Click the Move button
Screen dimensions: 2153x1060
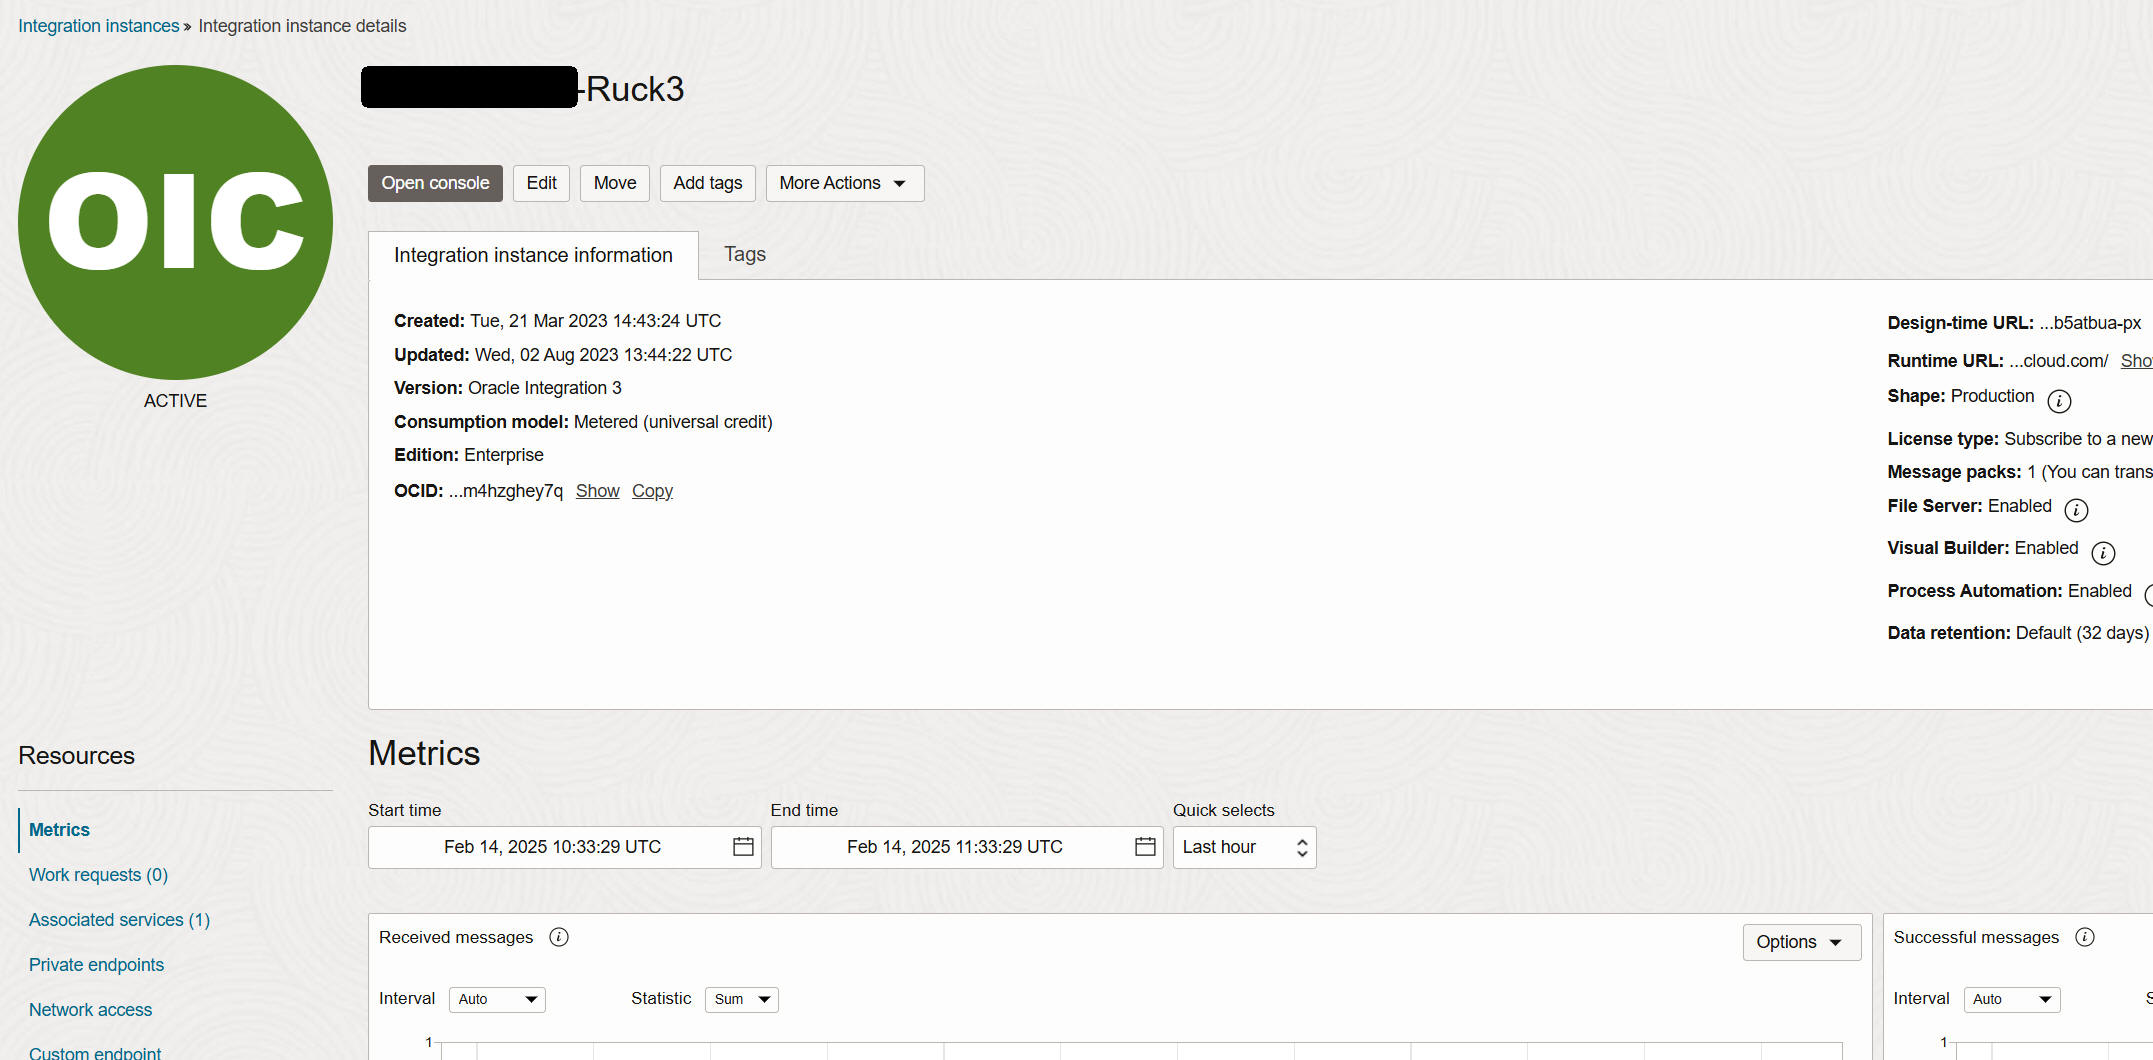coord(615,183)
